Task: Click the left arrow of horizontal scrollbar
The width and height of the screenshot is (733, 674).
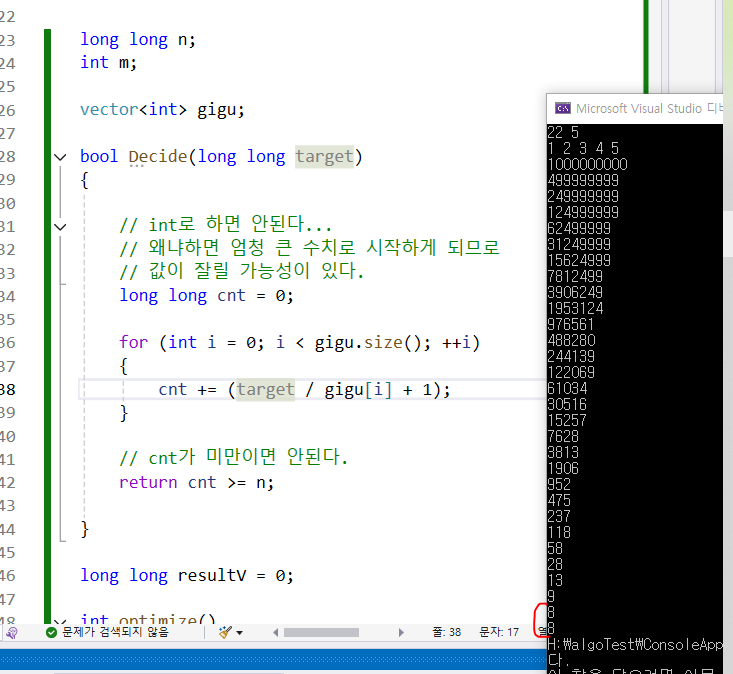Action: click(275, 632)
